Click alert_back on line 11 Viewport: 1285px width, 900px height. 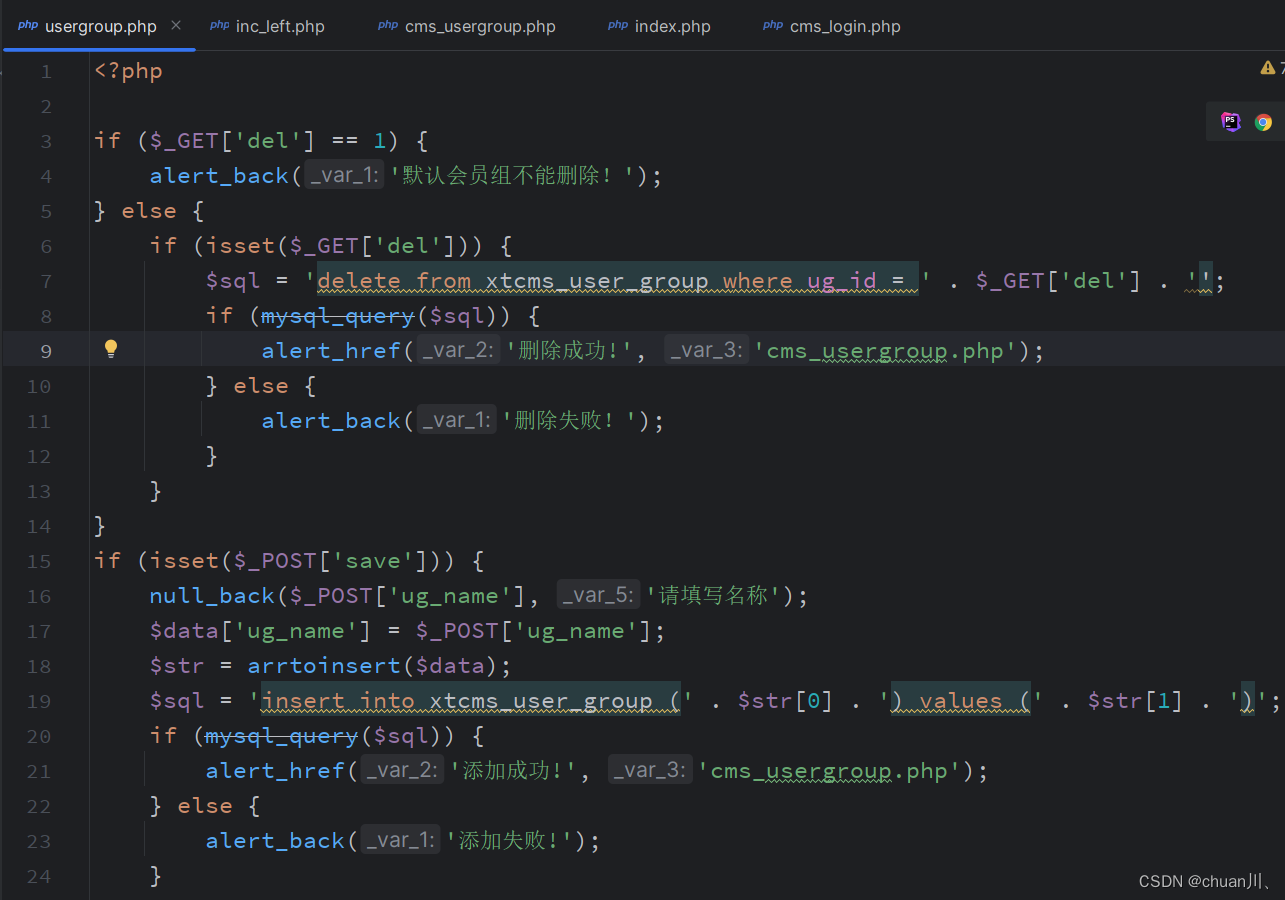point(331,421)
